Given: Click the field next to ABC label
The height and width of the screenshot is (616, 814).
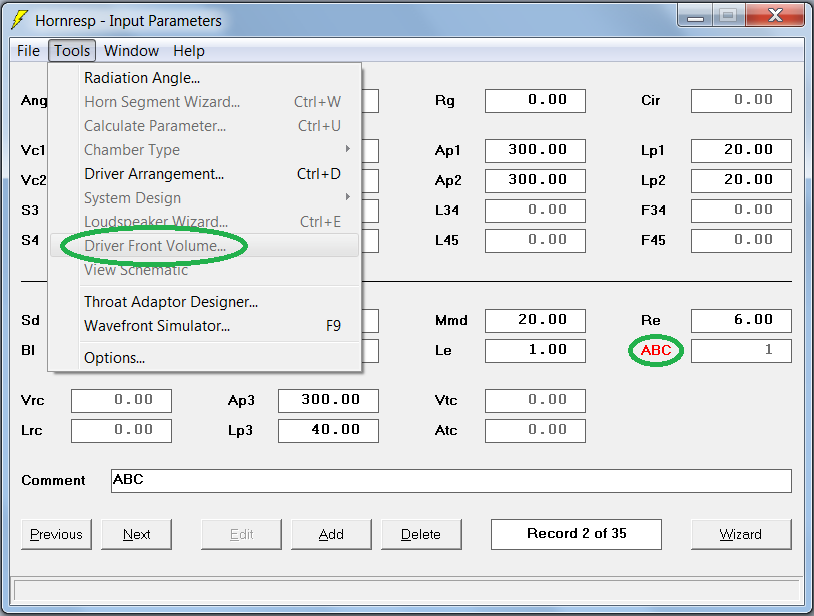Looking at the screenshot, I should tap(741, 351).
